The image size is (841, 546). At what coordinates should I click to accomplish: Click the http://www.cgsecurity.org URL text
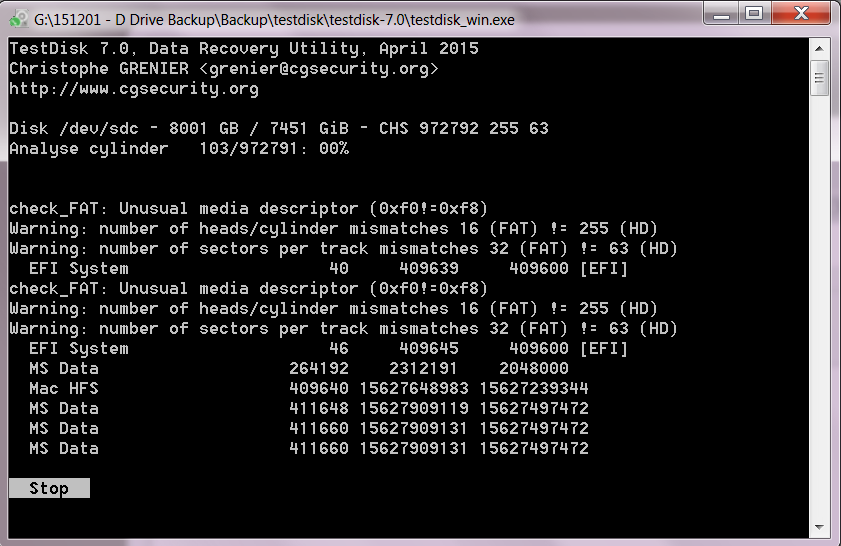134,88
